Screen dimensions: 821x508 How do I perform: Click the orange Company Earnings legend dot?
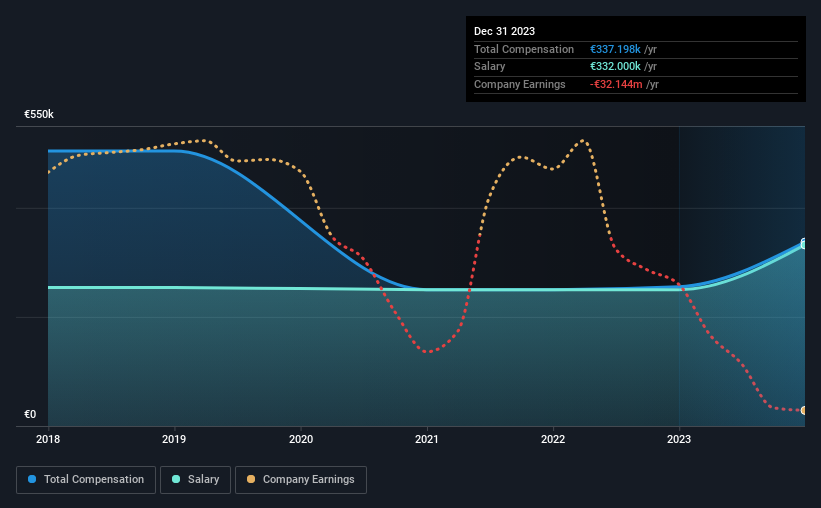click(251, 479)
